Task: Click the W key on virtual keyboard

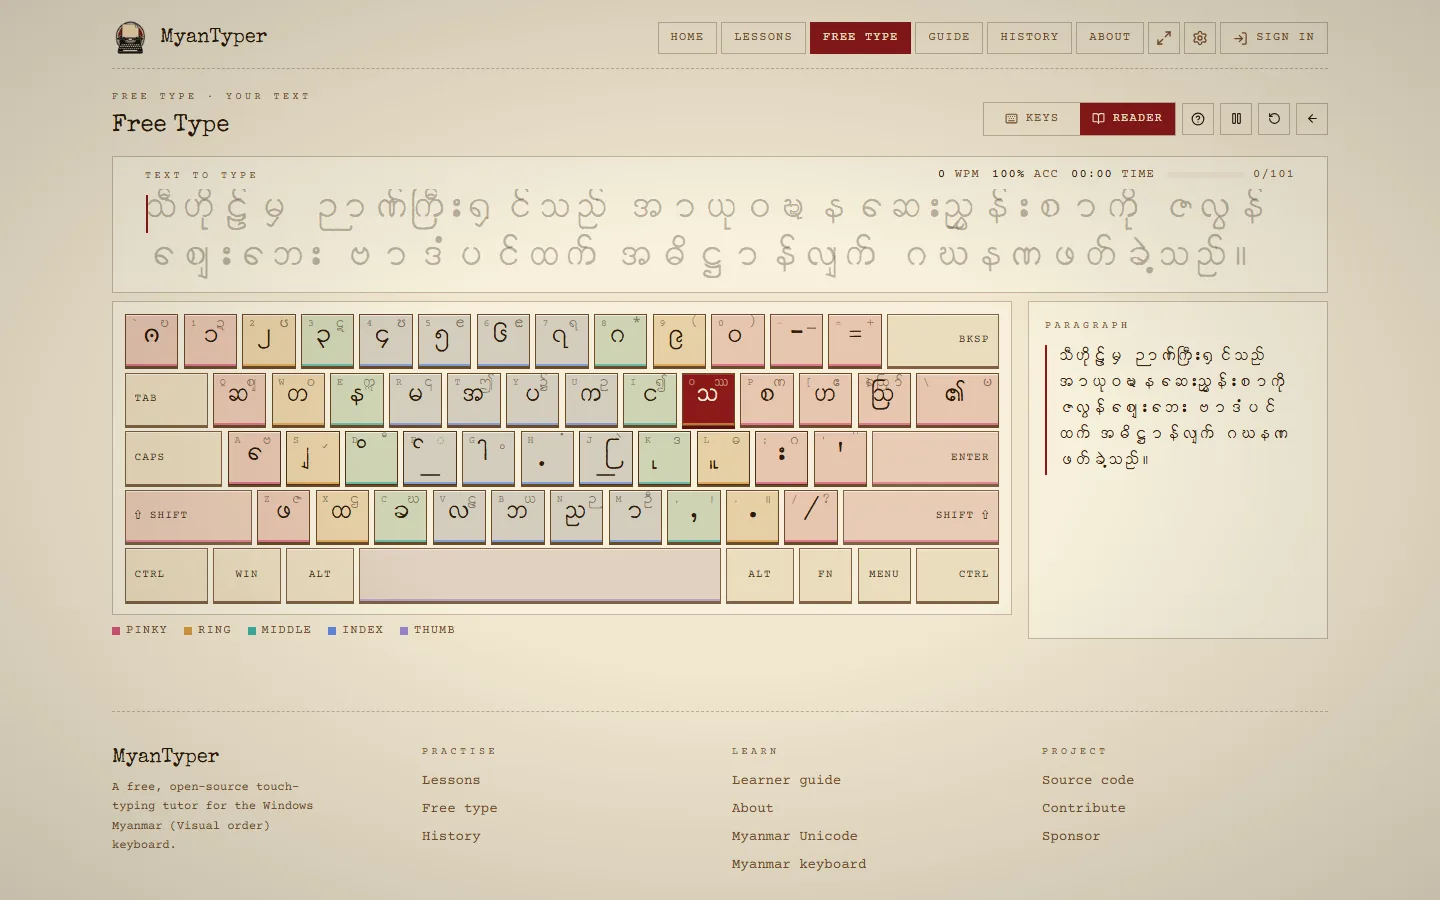Action: click(x=298, y=400)
